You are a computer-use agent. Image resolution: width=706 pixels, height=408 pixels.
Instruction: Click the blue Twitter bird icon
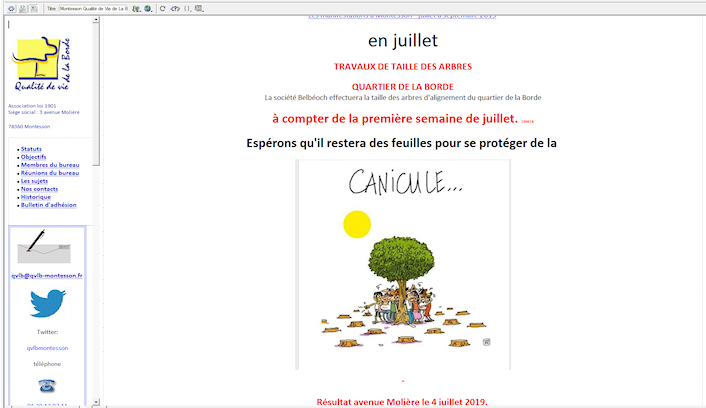[48, 303]
